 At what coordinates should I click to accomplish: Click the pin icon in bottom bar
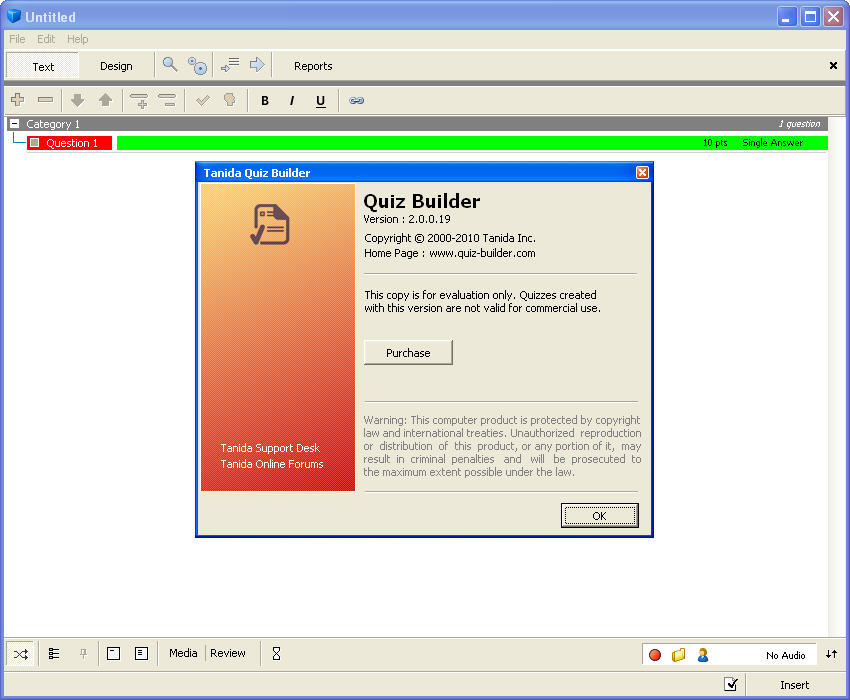pos(83,654)
